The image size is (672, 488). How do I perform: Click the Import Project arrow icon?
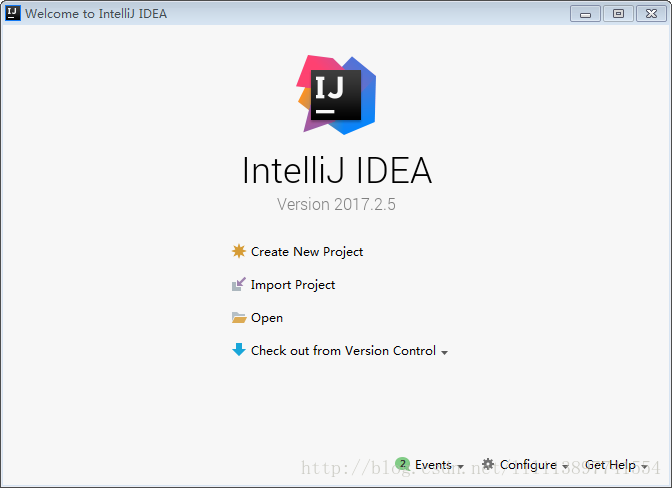click(239, 284)
